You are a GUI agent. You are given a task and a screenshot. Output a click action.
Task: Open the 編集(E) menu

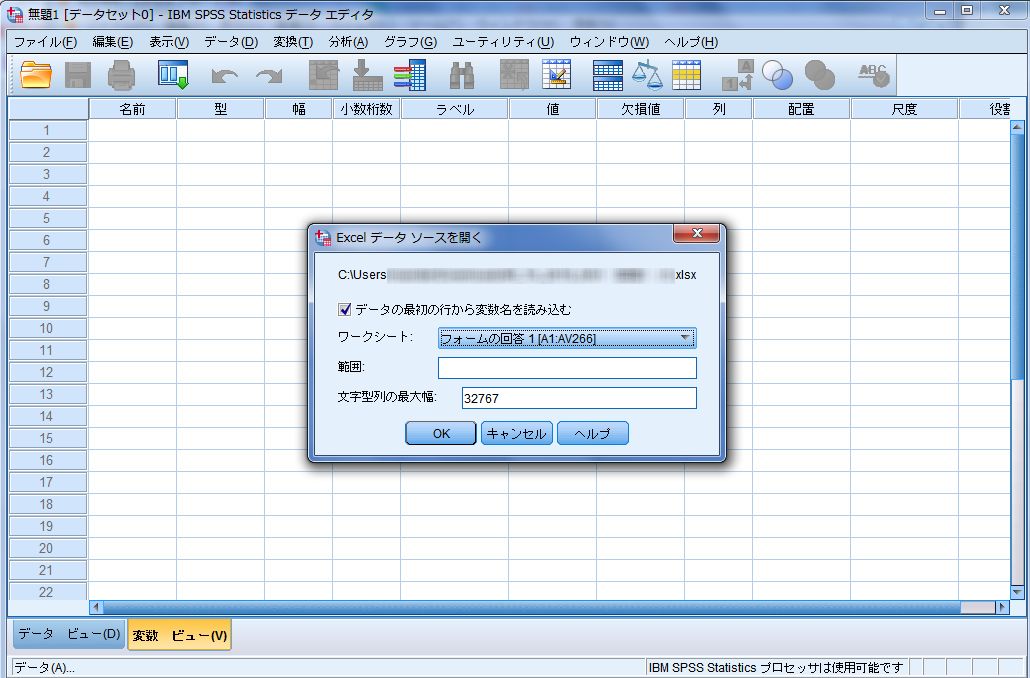(x=112, y=42)
